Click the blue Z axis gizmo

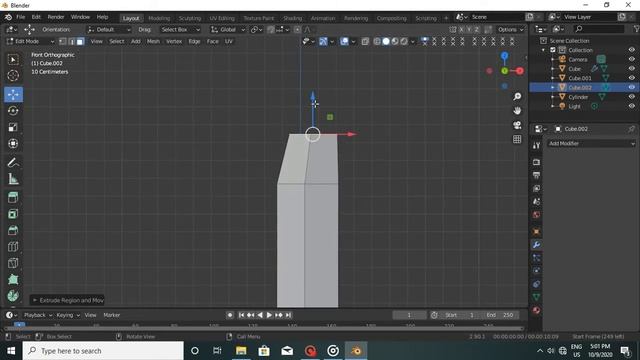coord(504,56)
